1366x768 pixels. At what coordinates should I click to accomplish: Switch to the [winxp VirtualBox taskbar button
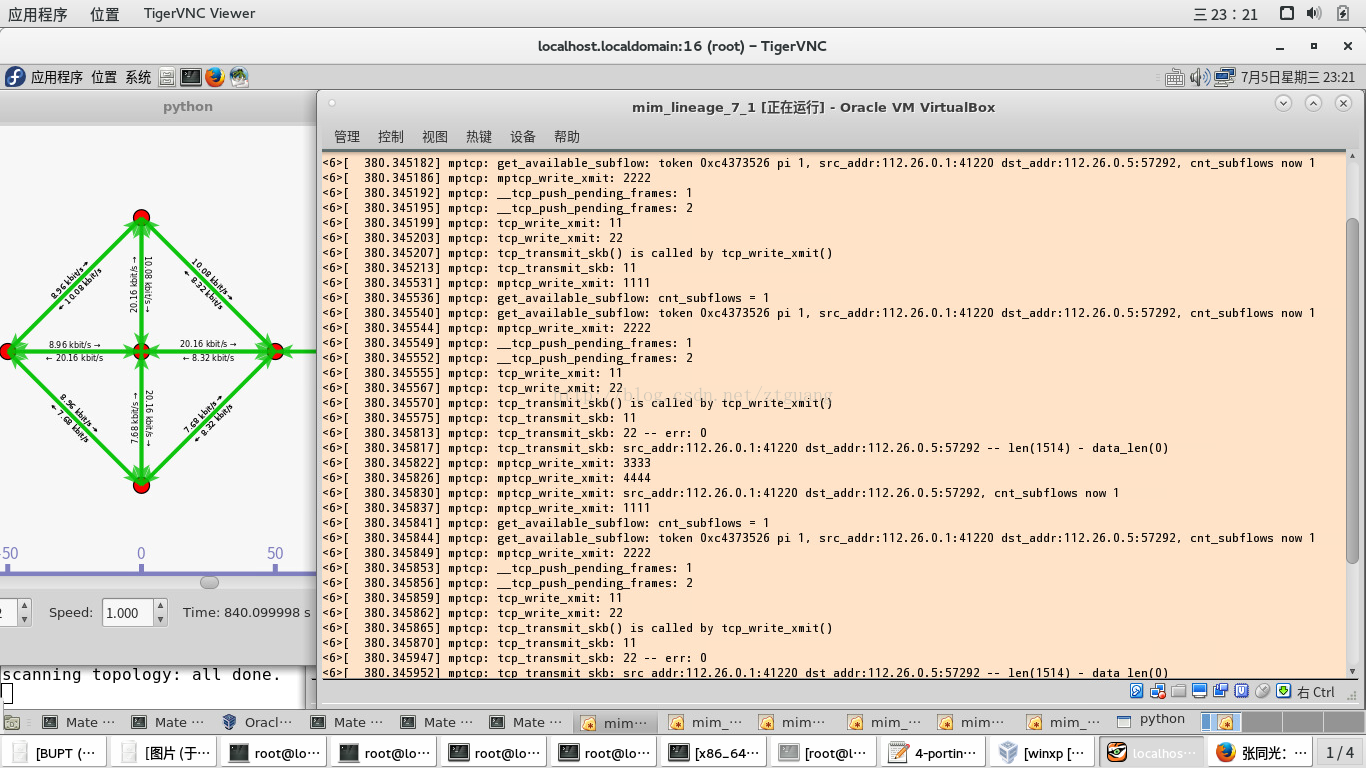(1045, 753)
